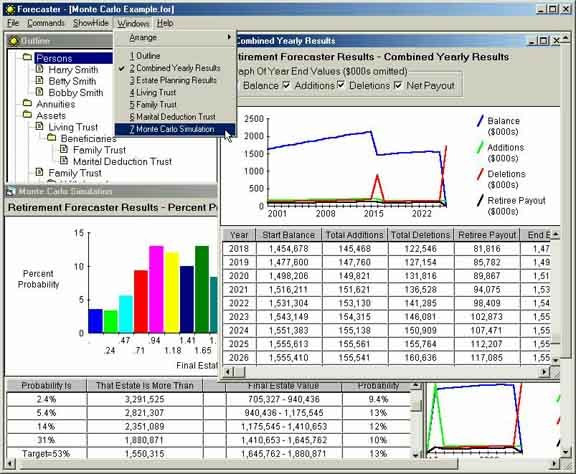Click Harry Smith's document icon

click(x=39, y=69)
